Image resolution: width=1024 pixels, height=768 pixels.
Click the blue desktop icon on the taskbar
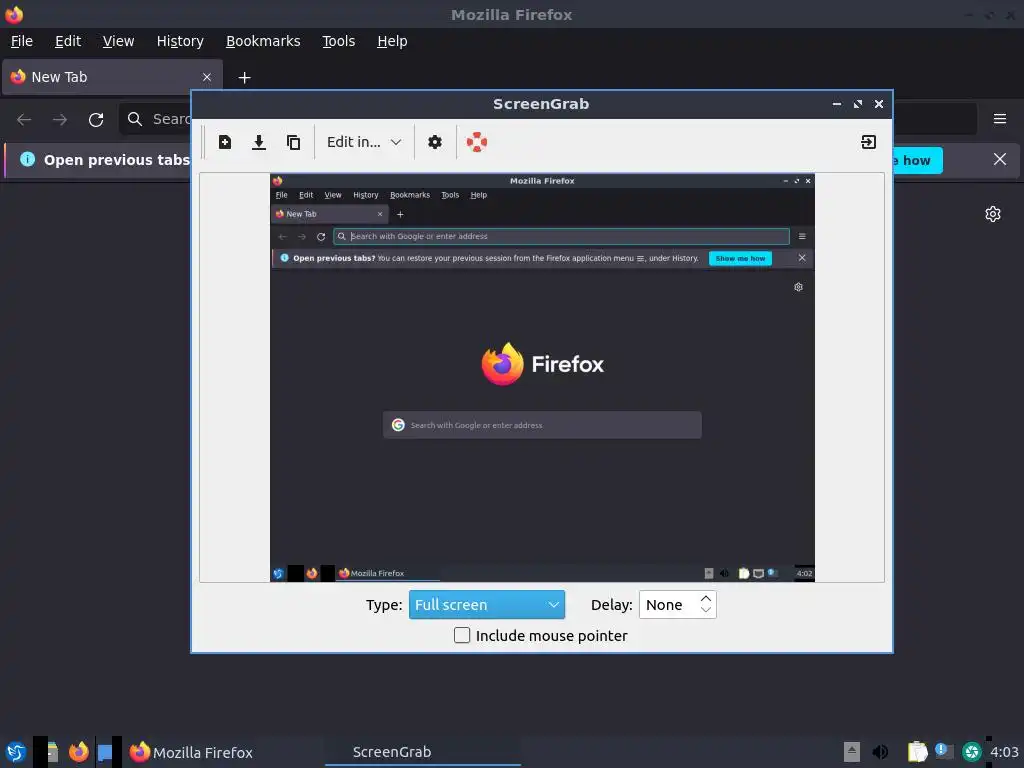[104, 752]
